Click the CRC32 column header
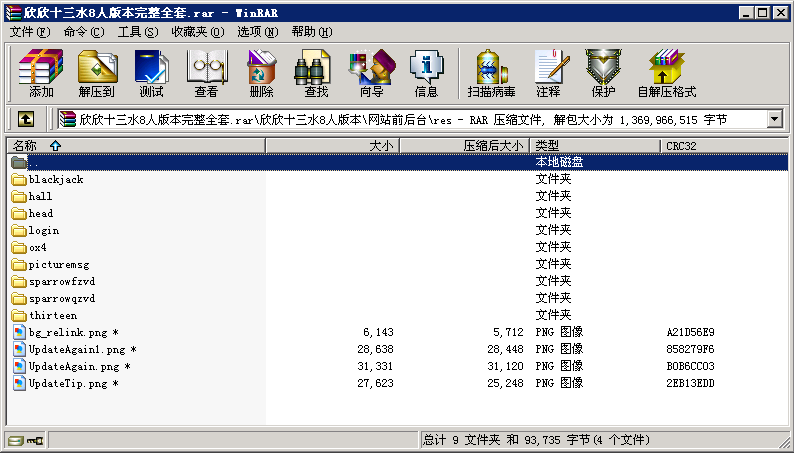Image resolution: width=794 pixels, height=453 pixels. (683, 146)
